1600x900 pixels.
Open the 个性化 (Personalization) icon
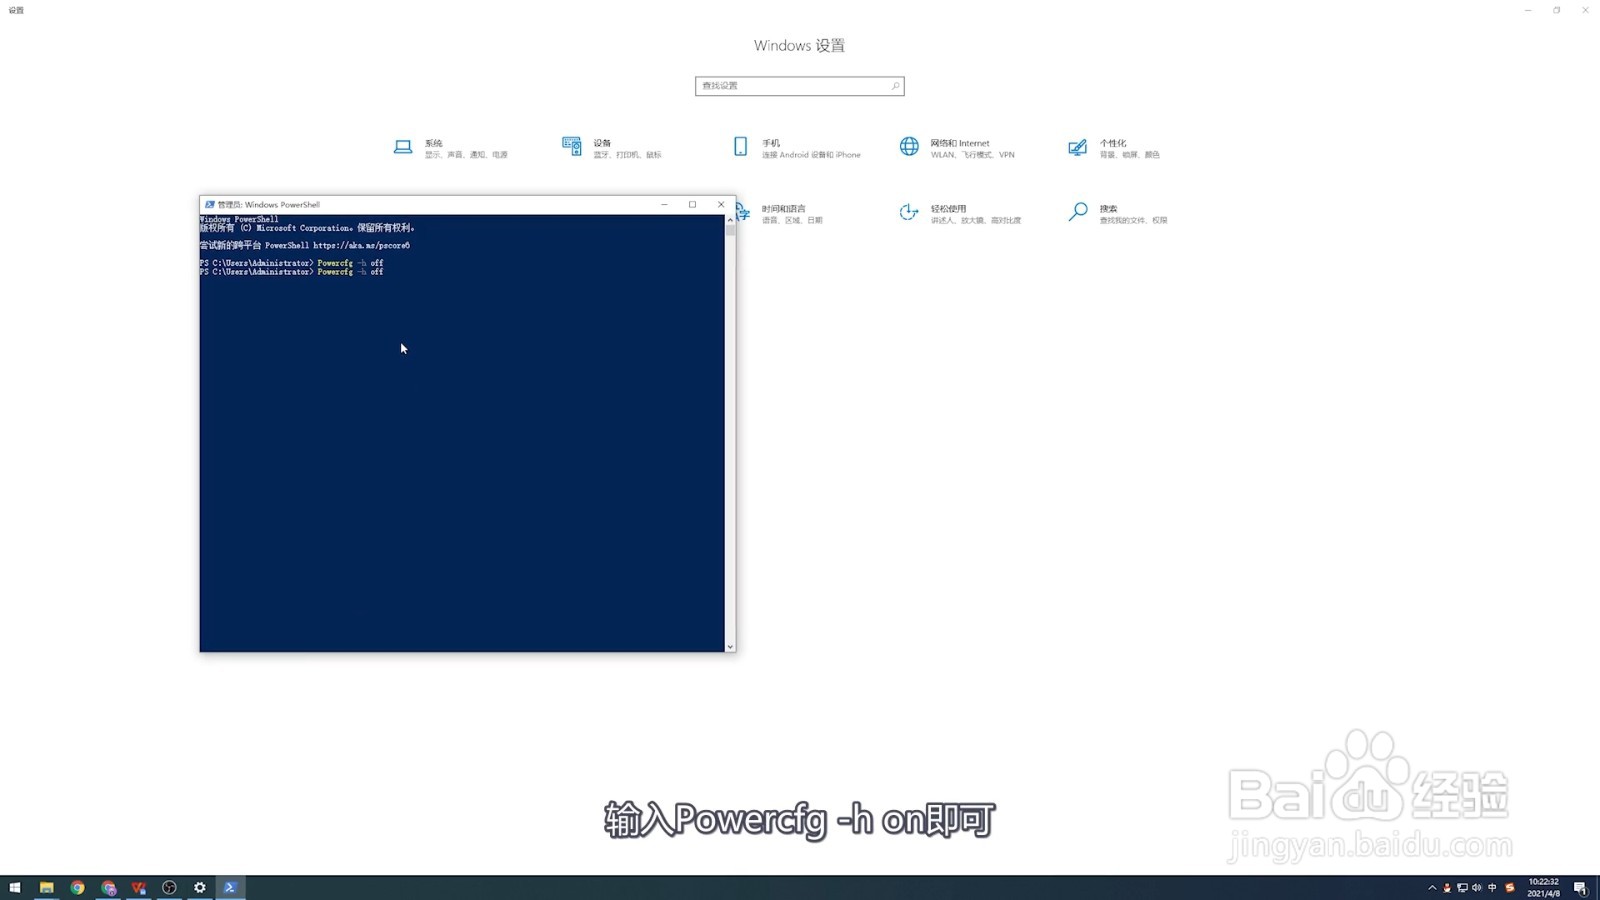point(1077,147)
